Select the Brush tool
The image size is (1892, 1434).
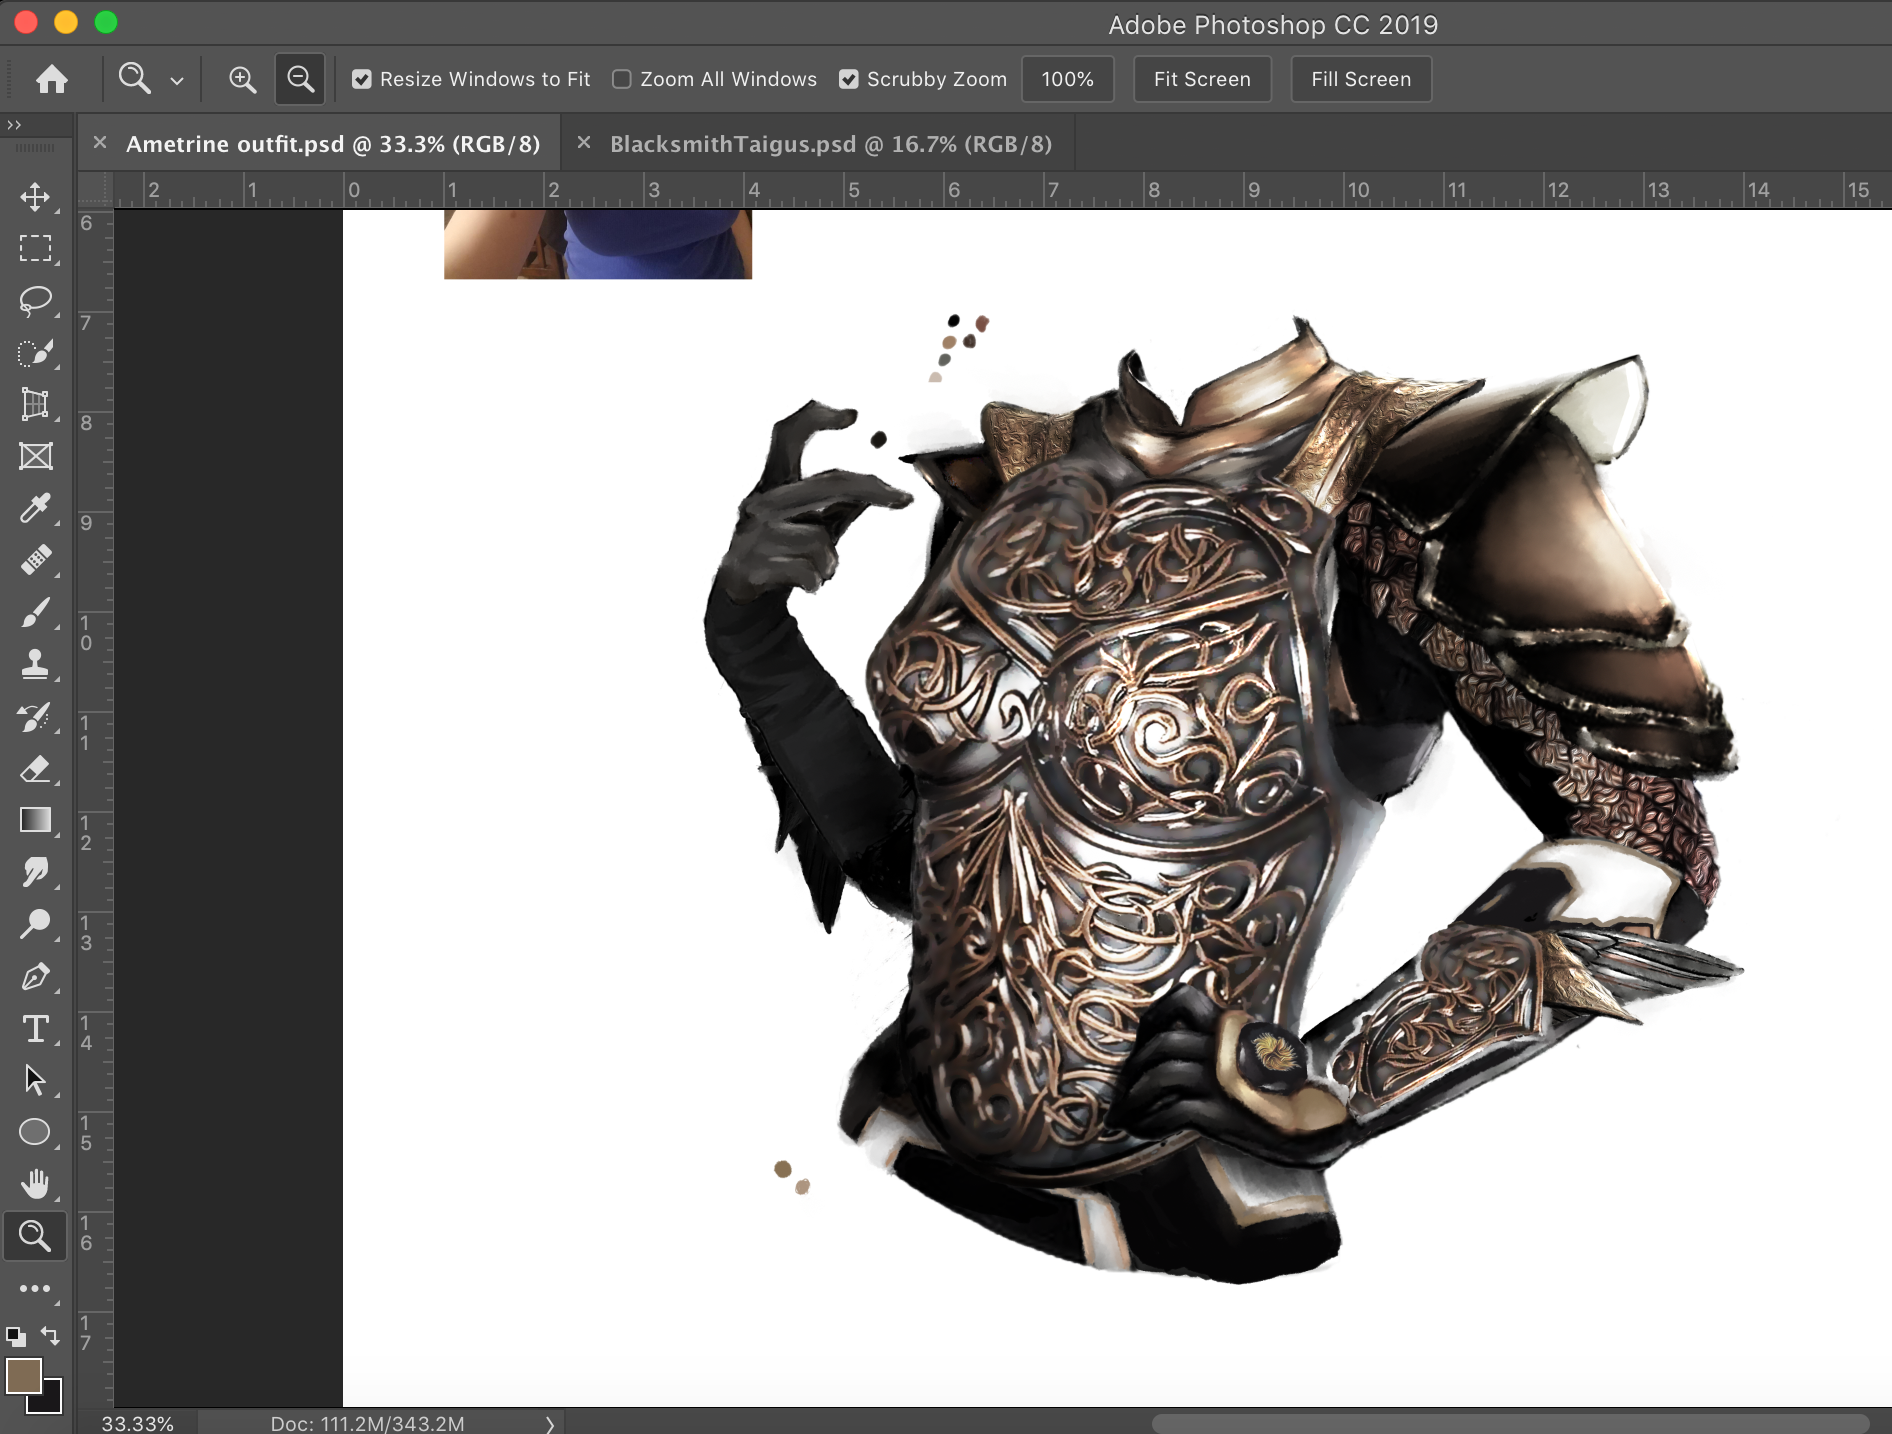click(36, 613)
